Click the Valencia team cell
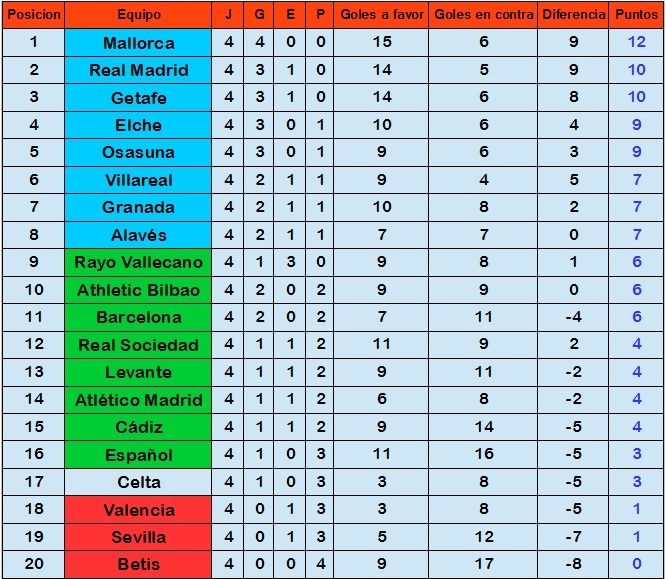This screenshot has width=666, height=579. (x=138, y=509)
